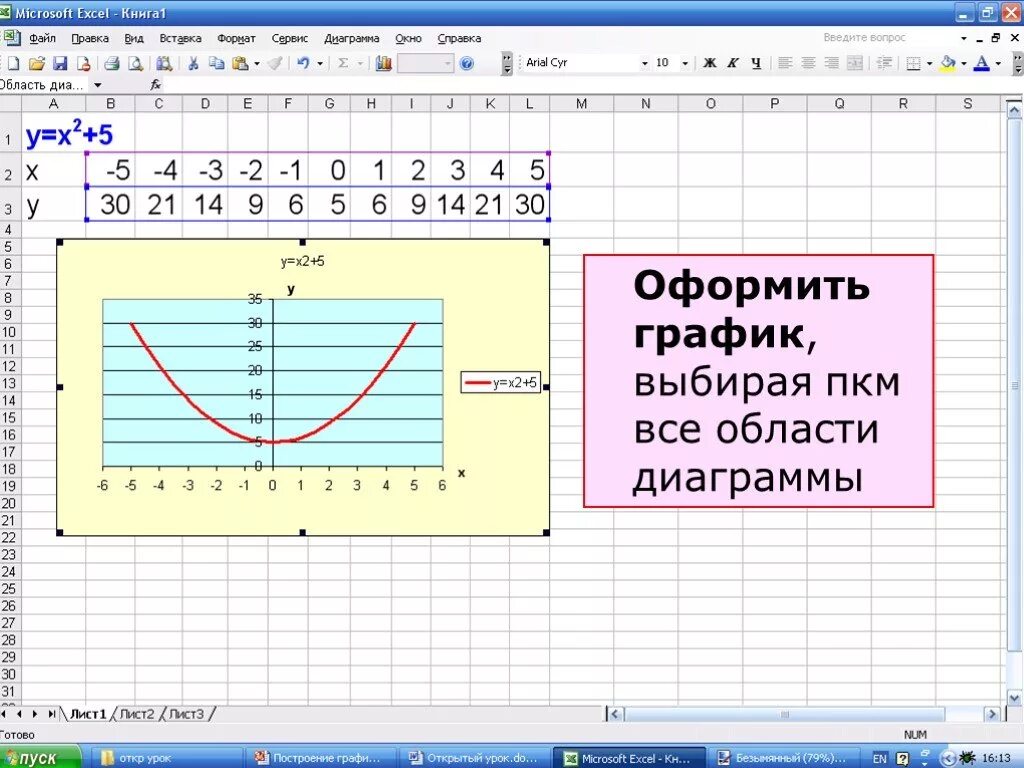Toggle align right
Screen dimensions: 1024x768
point(831,63)
